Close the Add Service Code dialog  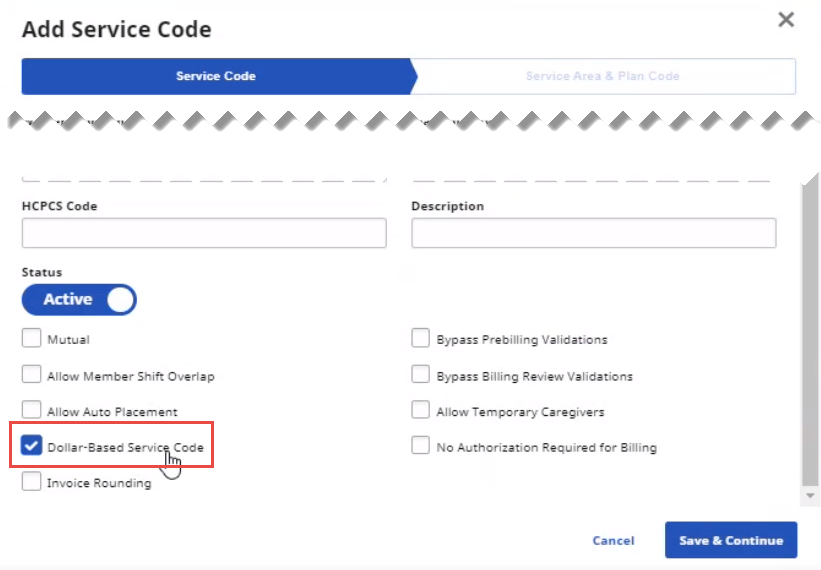pos(786,20)
